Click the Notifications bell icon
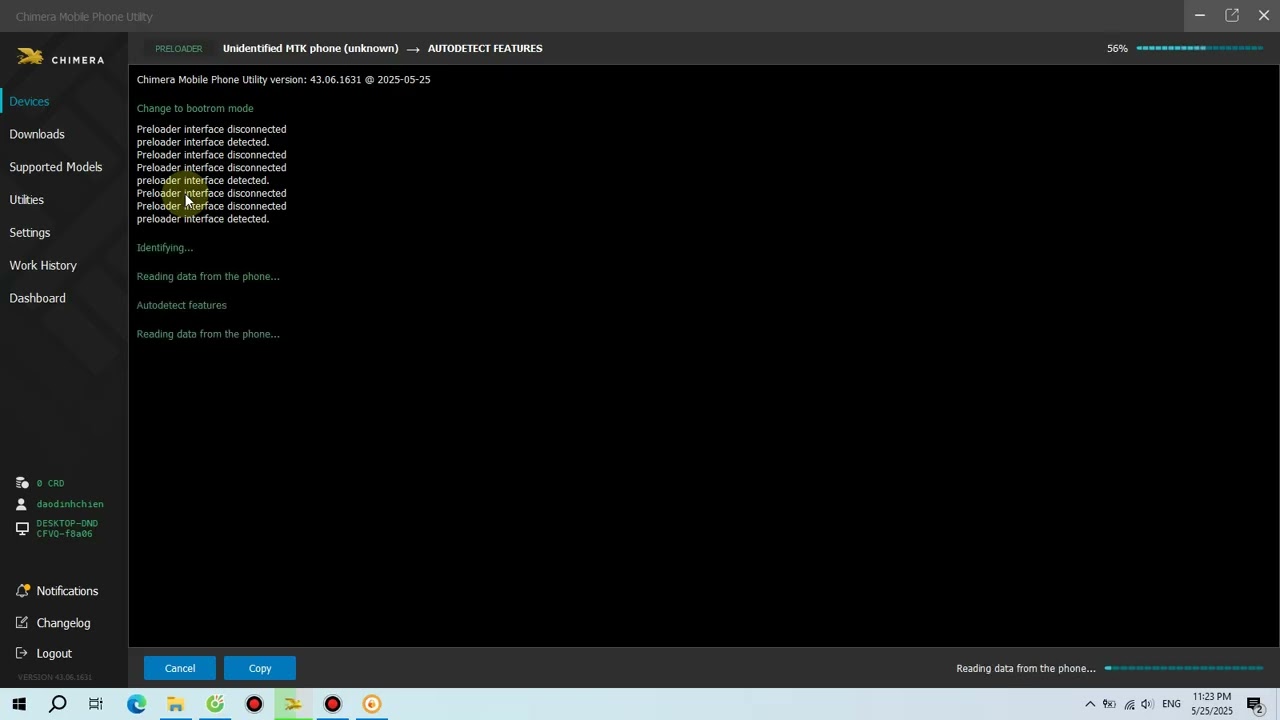Screen dimensions: 1280x720 point(22,591)
